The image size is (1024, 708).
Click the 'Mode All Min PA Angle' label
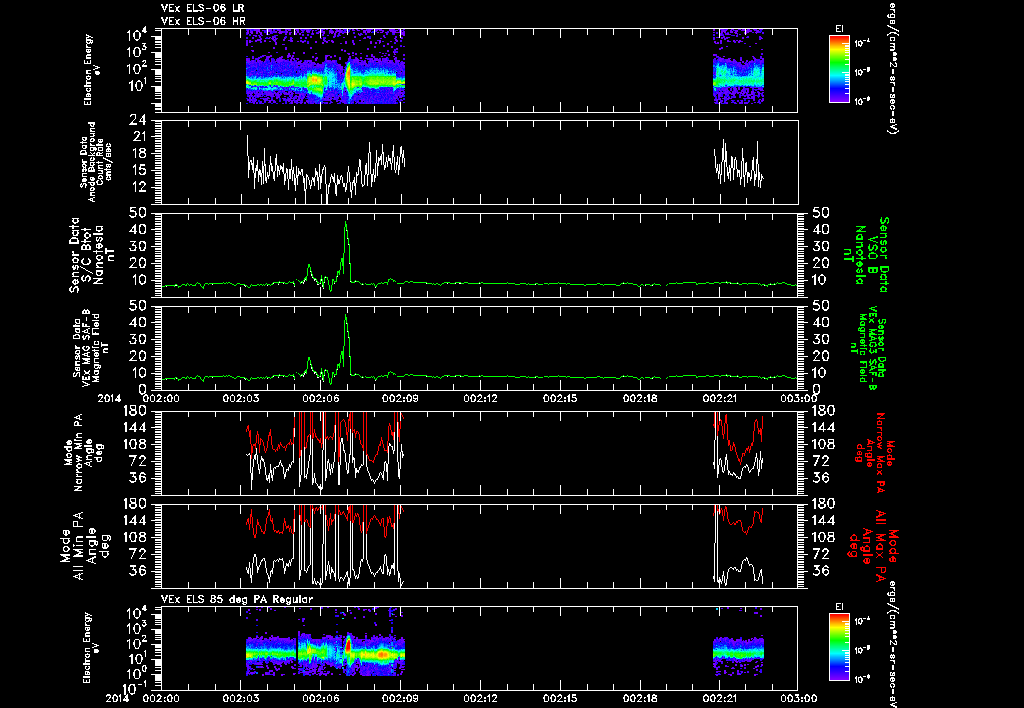86,545
